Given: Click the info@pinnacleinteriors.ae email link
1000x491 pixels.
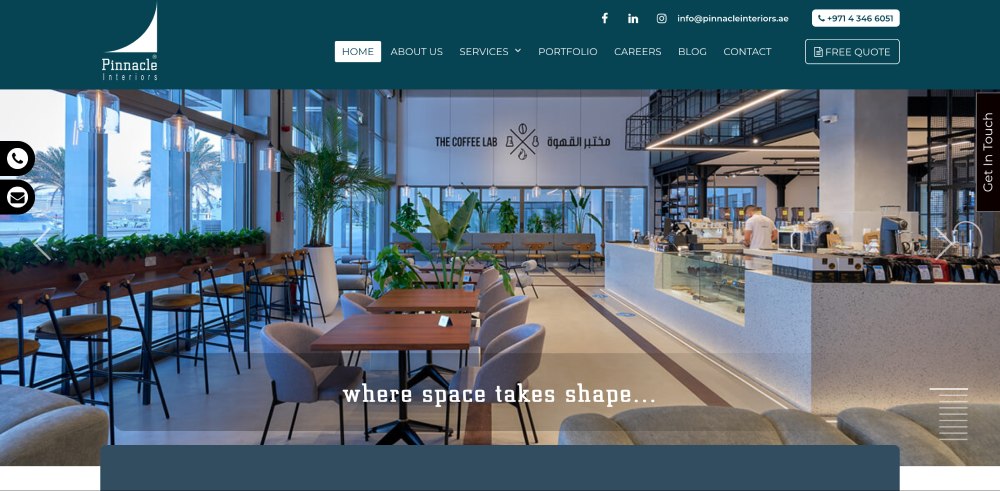Looking at the screenshot, I should pos(733,18).
